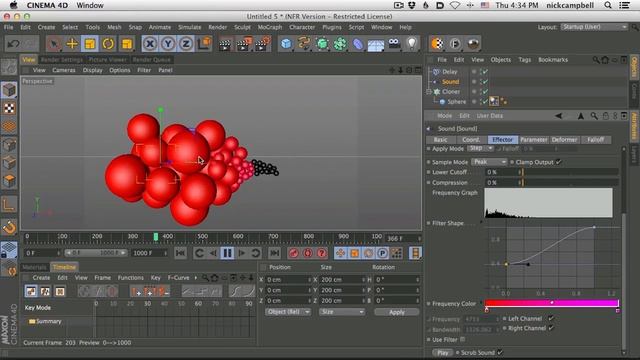Click the Frequency Color gradient bar
Screen dimensions: 640x360
[552, 303]
